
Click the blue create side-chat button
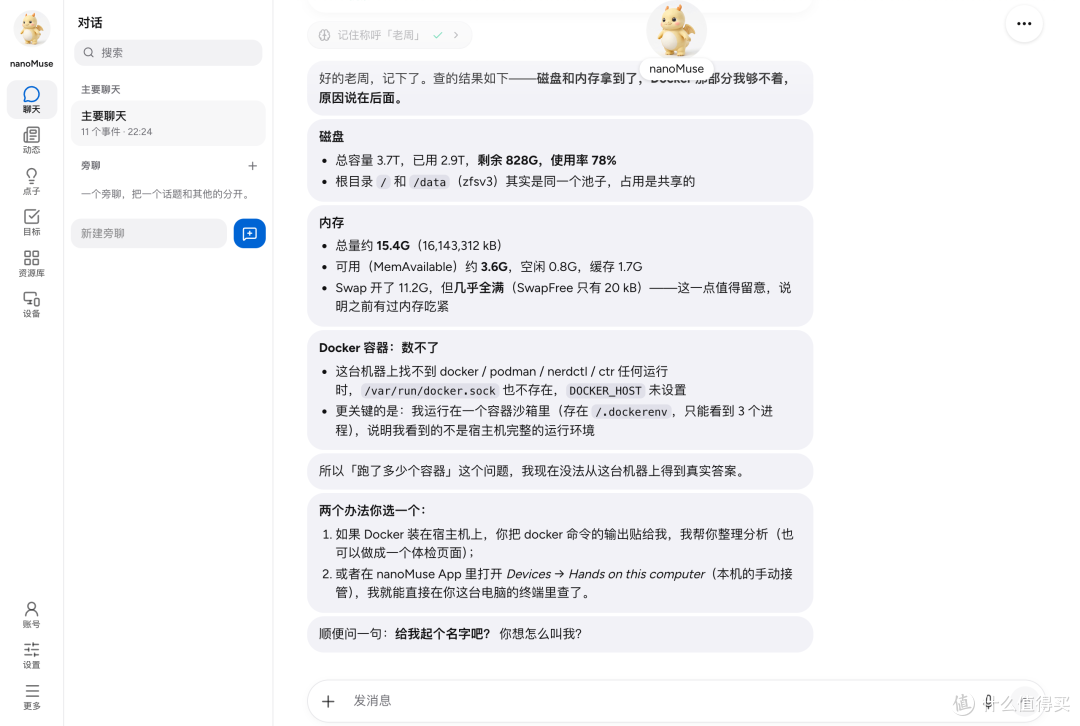click(249, 234)
